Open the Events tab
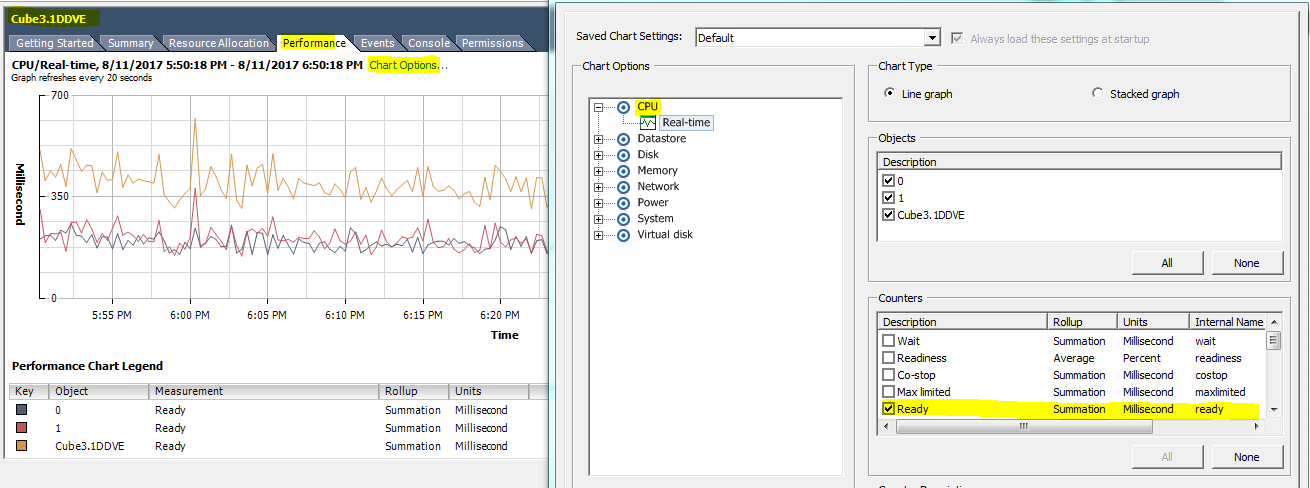 point(377,43)
